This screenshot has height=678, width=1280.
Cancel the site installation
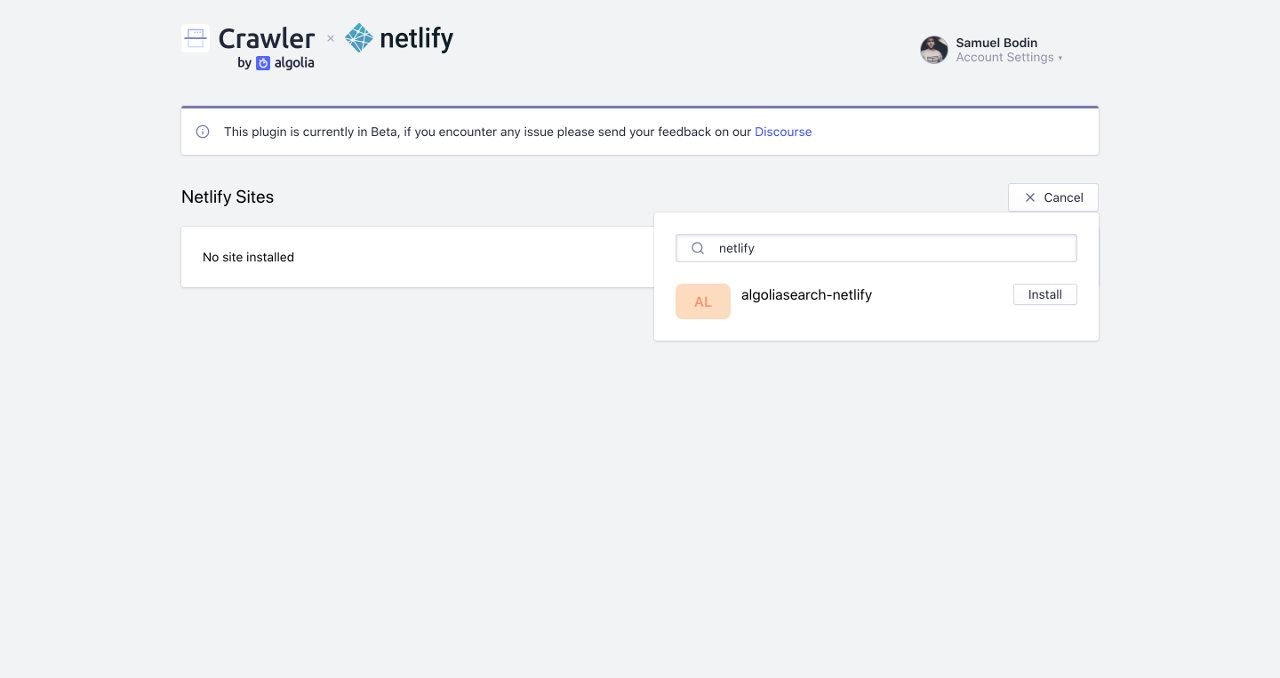pyautogui.click(x=1053, y=197)
